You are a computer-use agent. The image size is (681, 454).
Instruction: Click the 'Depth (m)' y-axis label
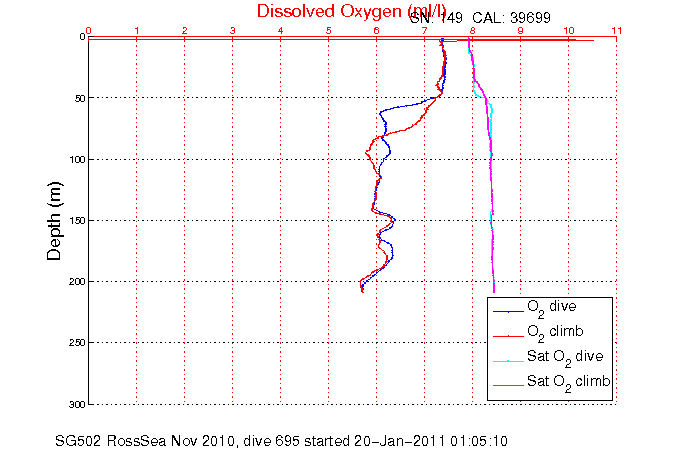(x=55, y=221)
